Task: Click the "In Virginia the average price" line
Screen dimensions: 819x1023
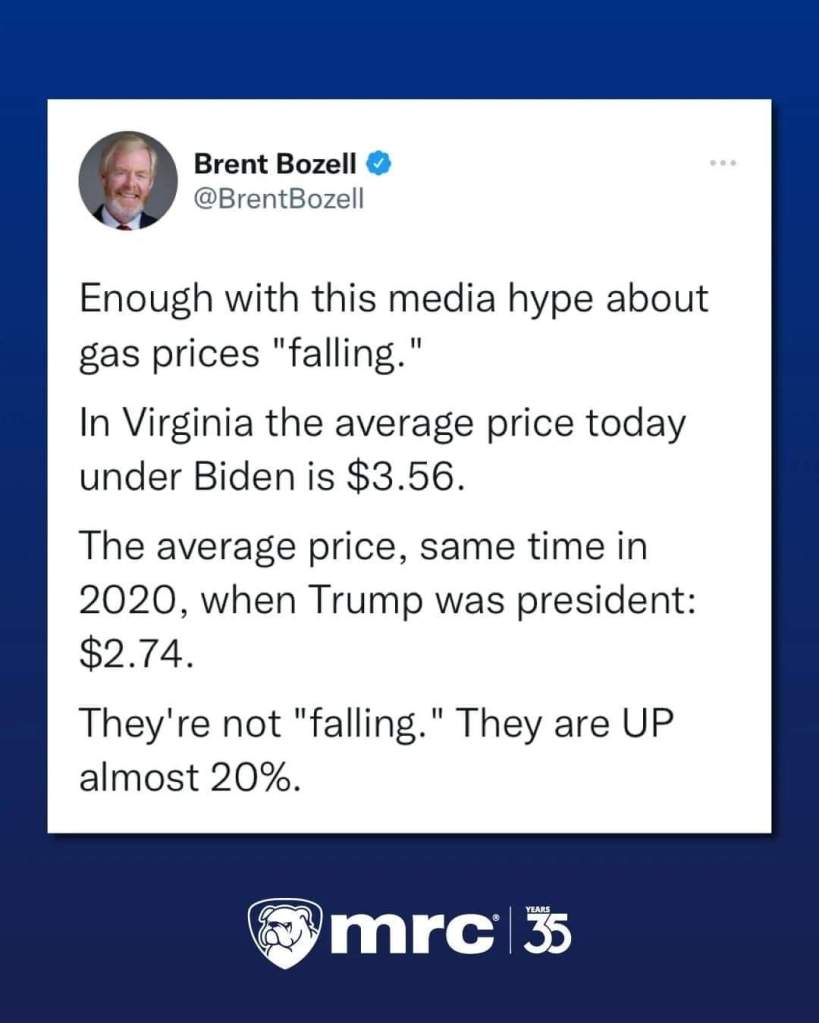Action: point(382,423)
